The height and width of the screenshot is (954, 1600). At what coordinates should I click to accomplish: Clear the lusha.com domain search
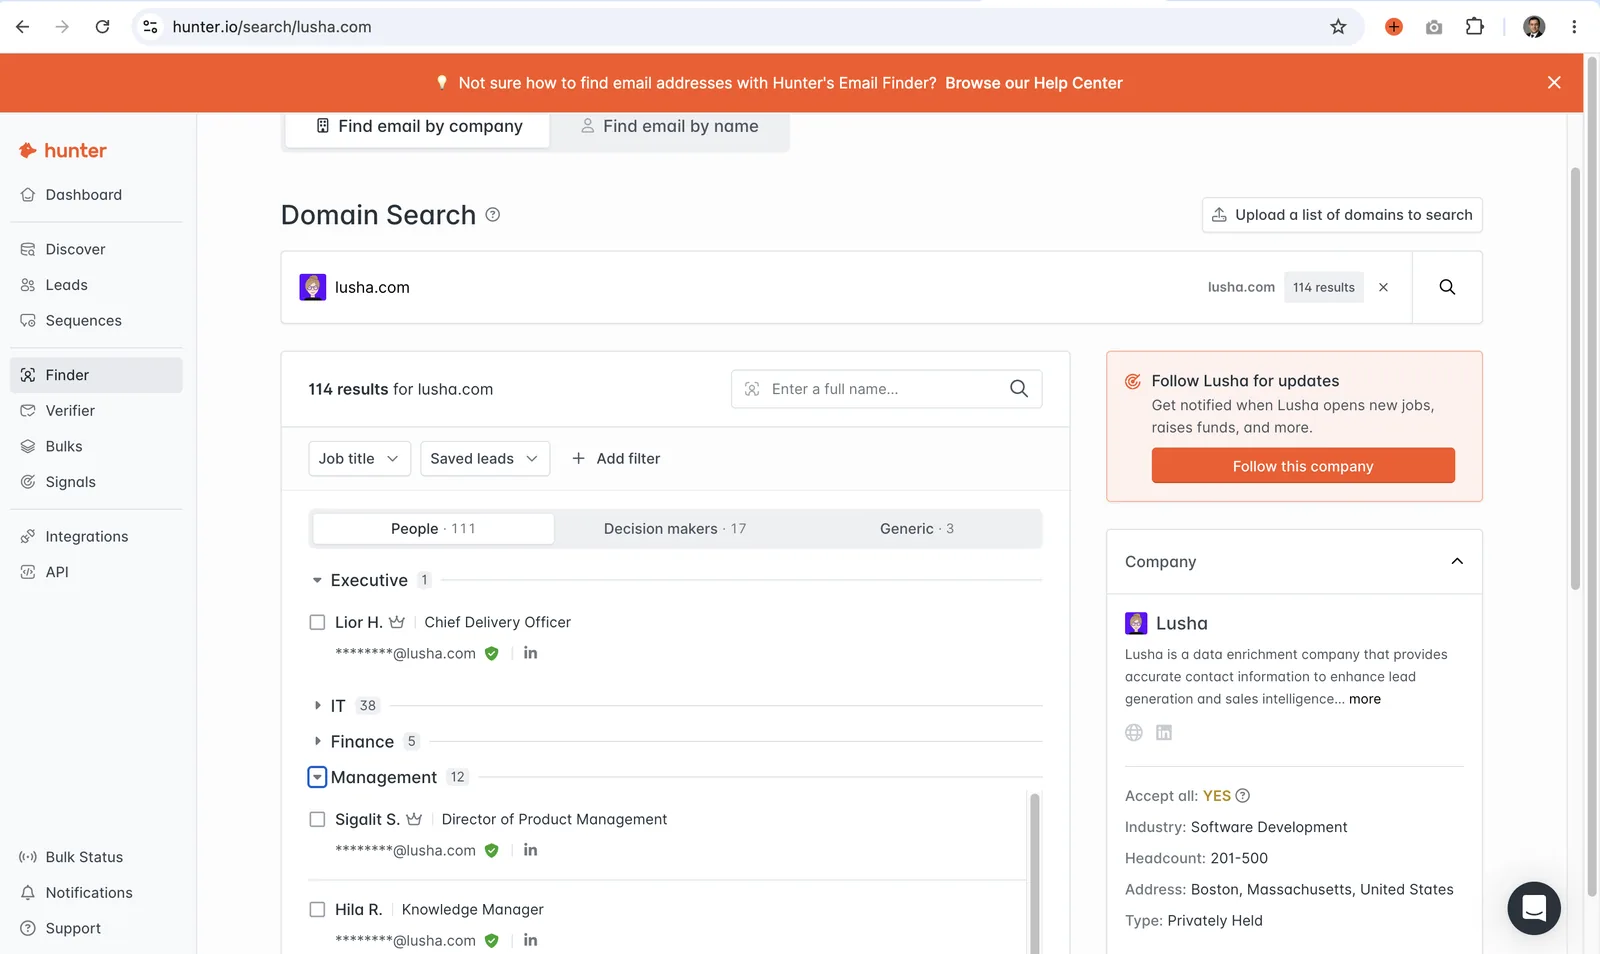(1384, 288)
